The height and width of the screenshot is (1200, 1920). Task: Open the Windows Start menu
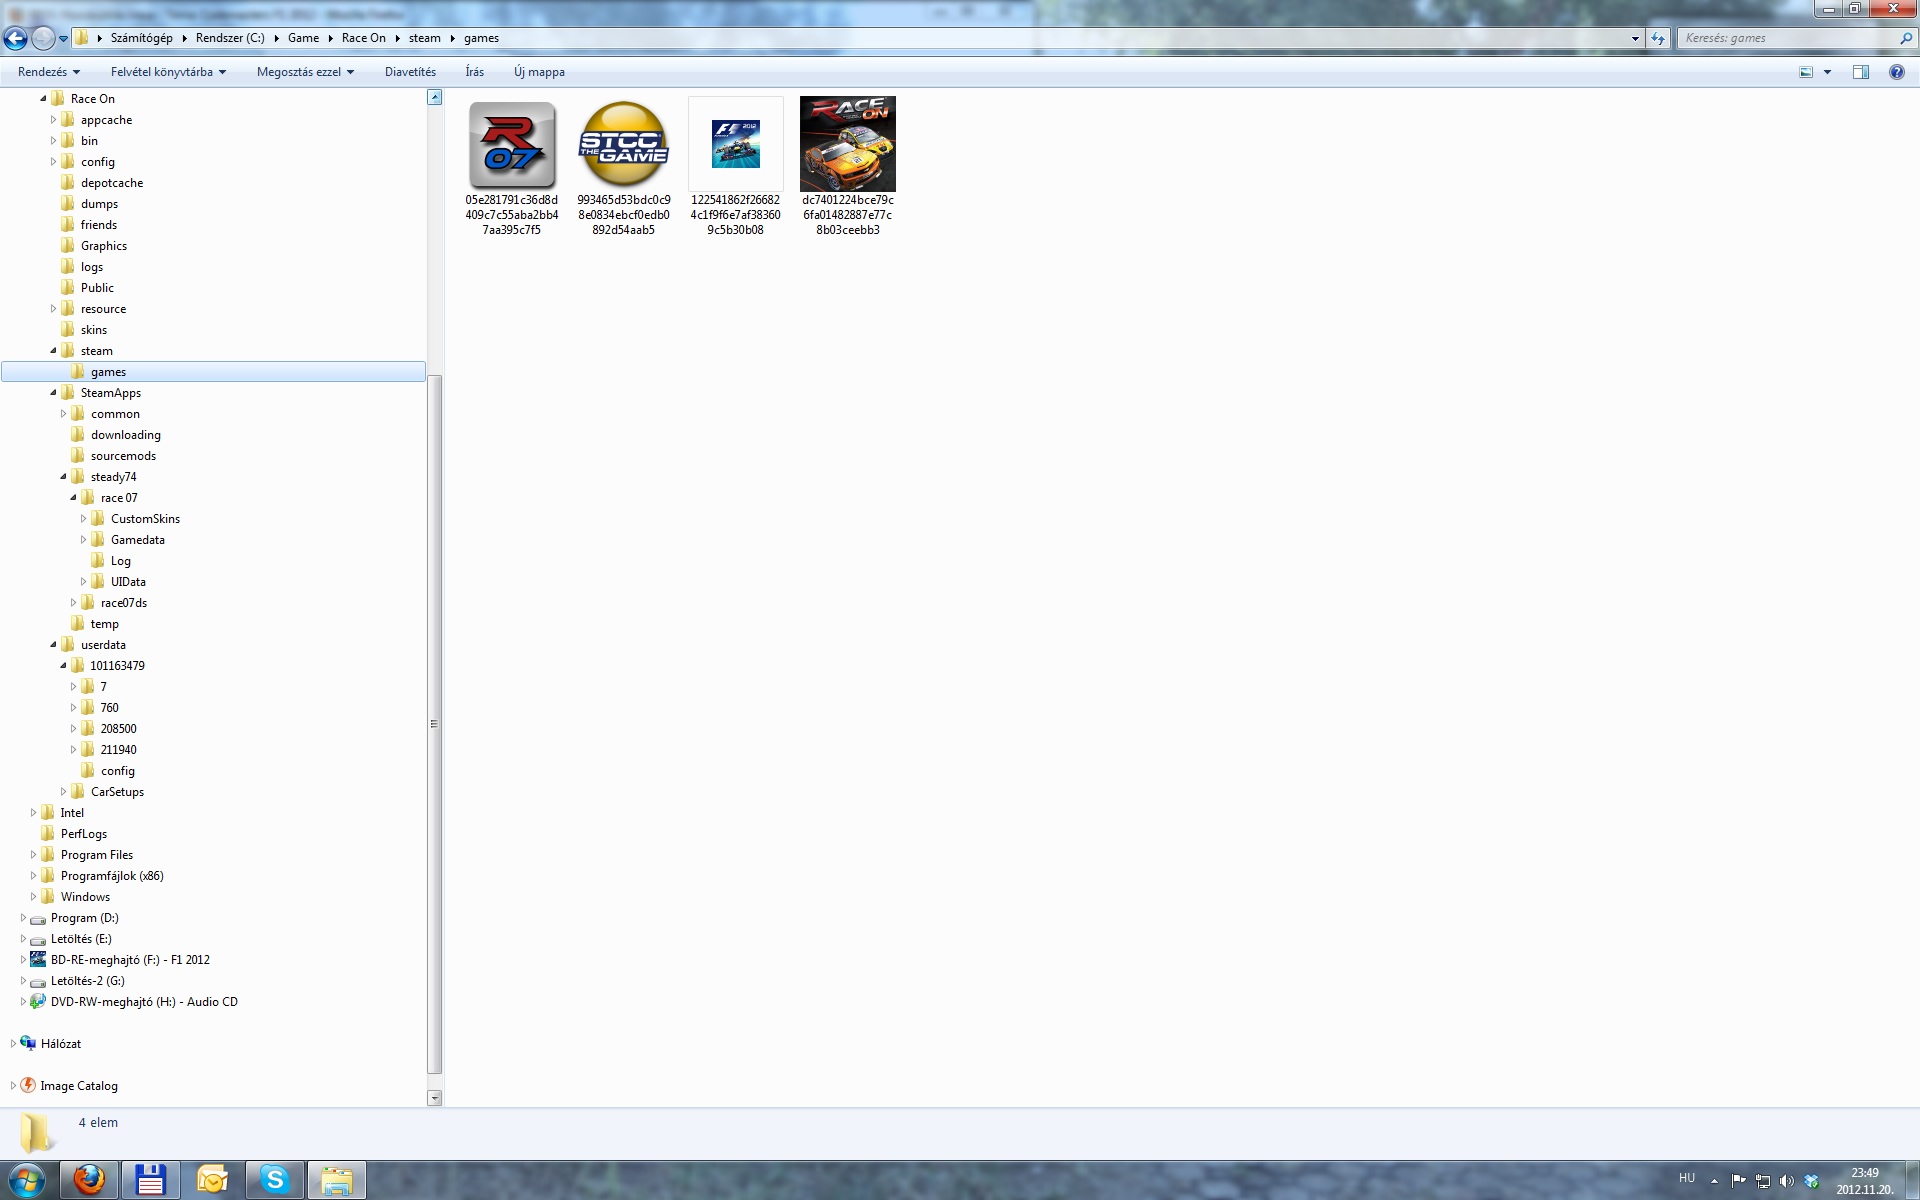pos(27,1181)
